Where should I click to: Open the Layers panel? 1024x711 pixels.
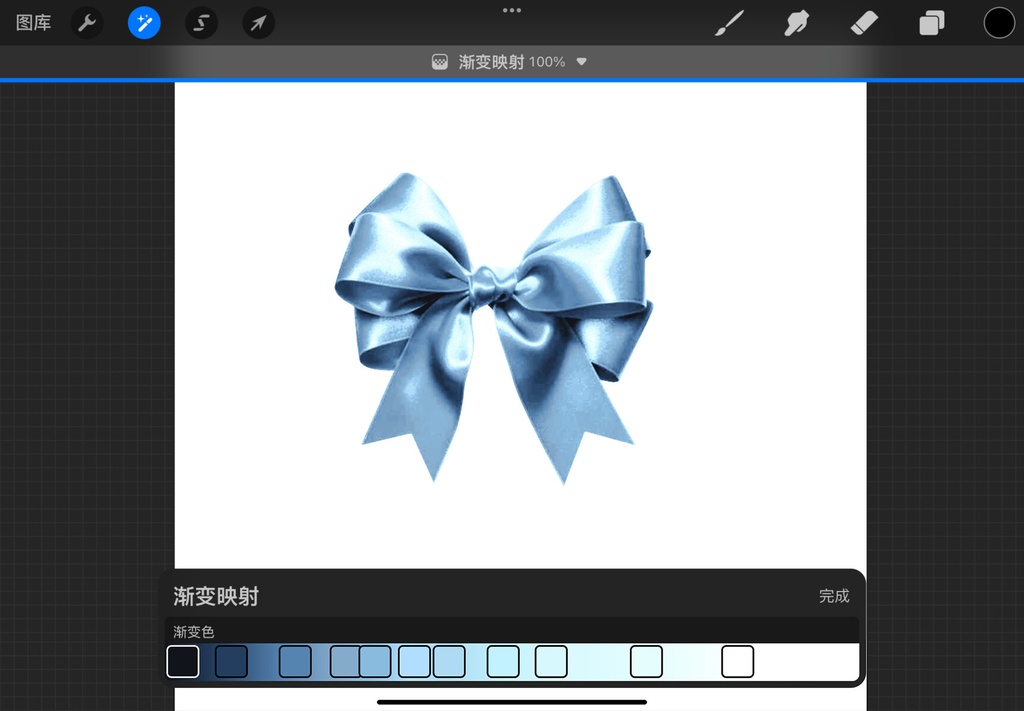tap(931, 22)
